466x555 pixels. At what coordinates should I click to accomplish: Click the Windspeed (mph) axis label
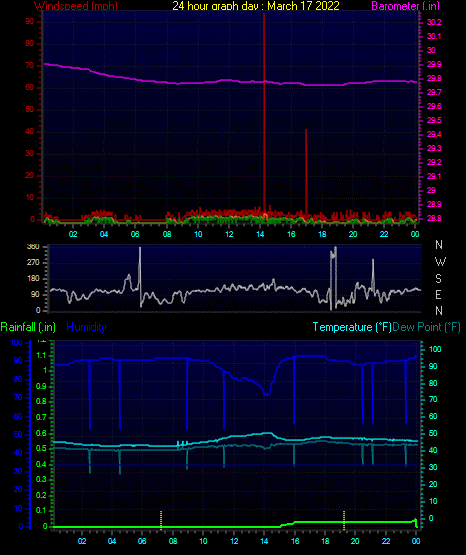click(x=76, y=6)
